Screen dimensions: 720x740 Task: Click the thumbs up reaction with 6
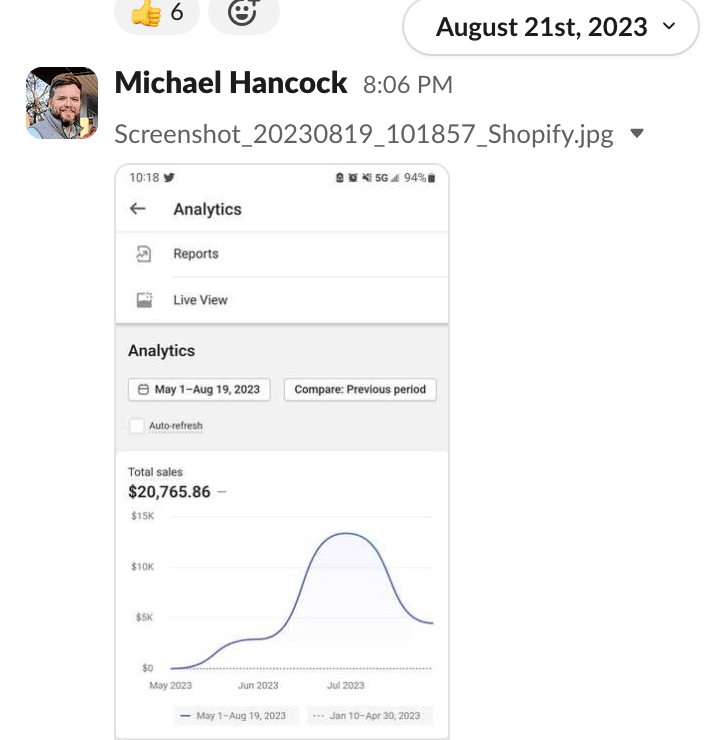click(x=156, y=13)
